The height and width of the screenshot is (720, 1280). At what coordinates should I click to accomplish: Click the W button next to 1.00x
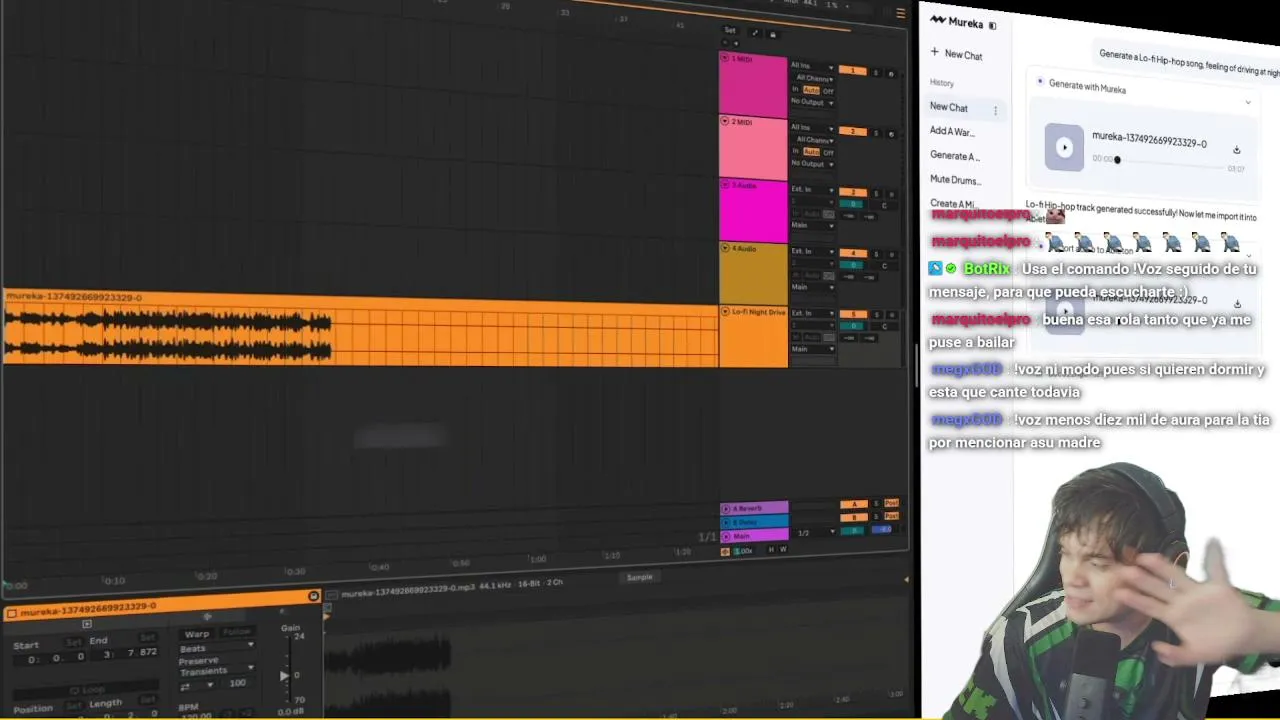point(783,550)
